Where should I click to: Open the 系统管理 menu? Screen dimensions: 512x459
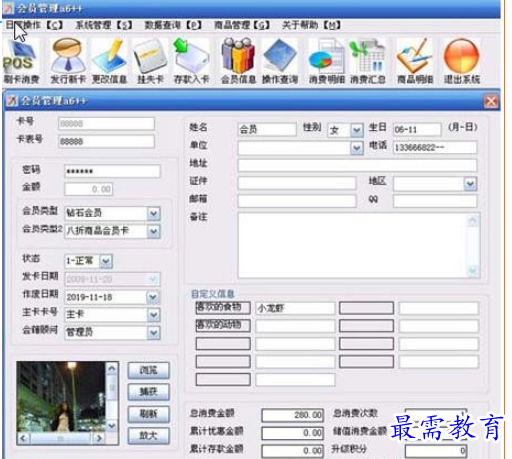click(x=104, y=25)
